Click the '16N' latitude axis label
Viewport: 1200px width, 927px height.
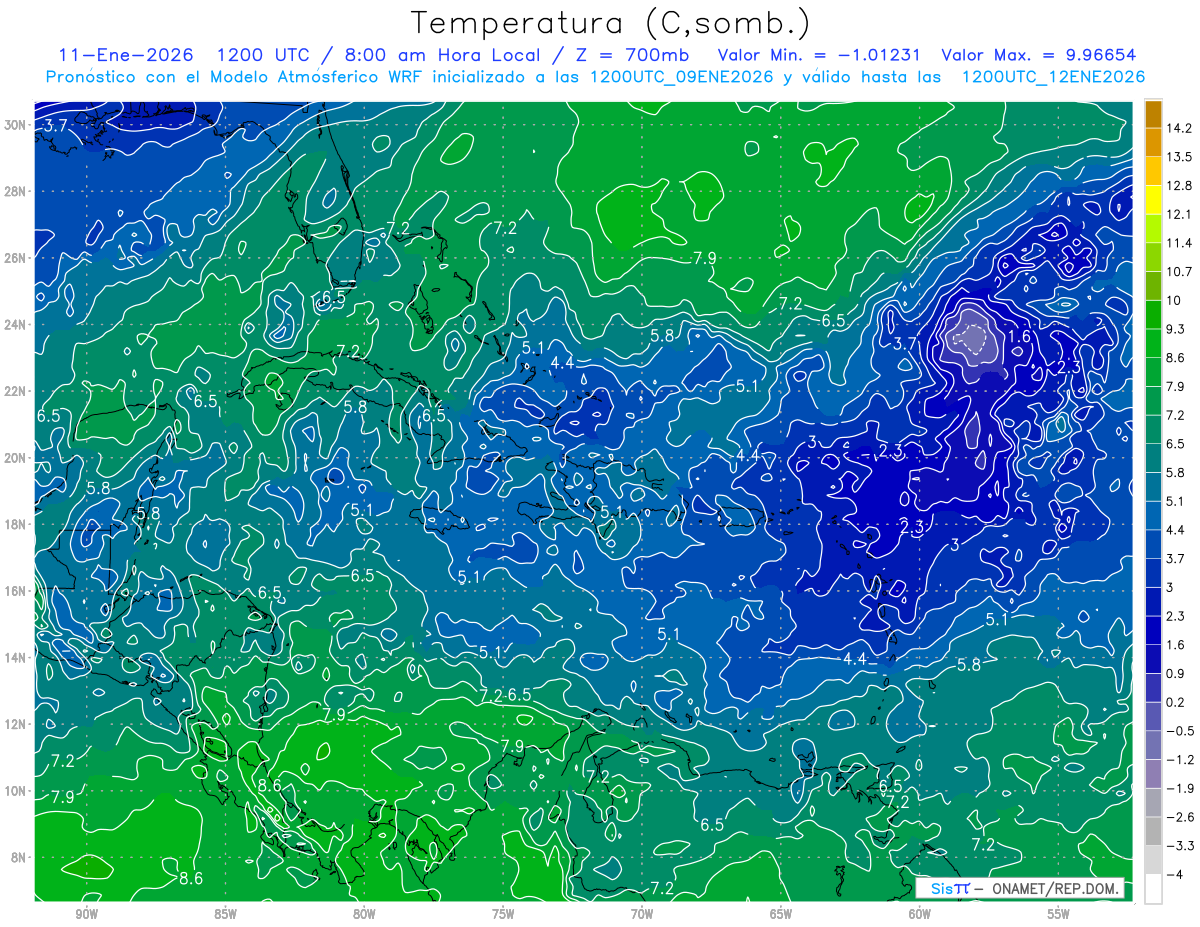(x=16, y=591)
